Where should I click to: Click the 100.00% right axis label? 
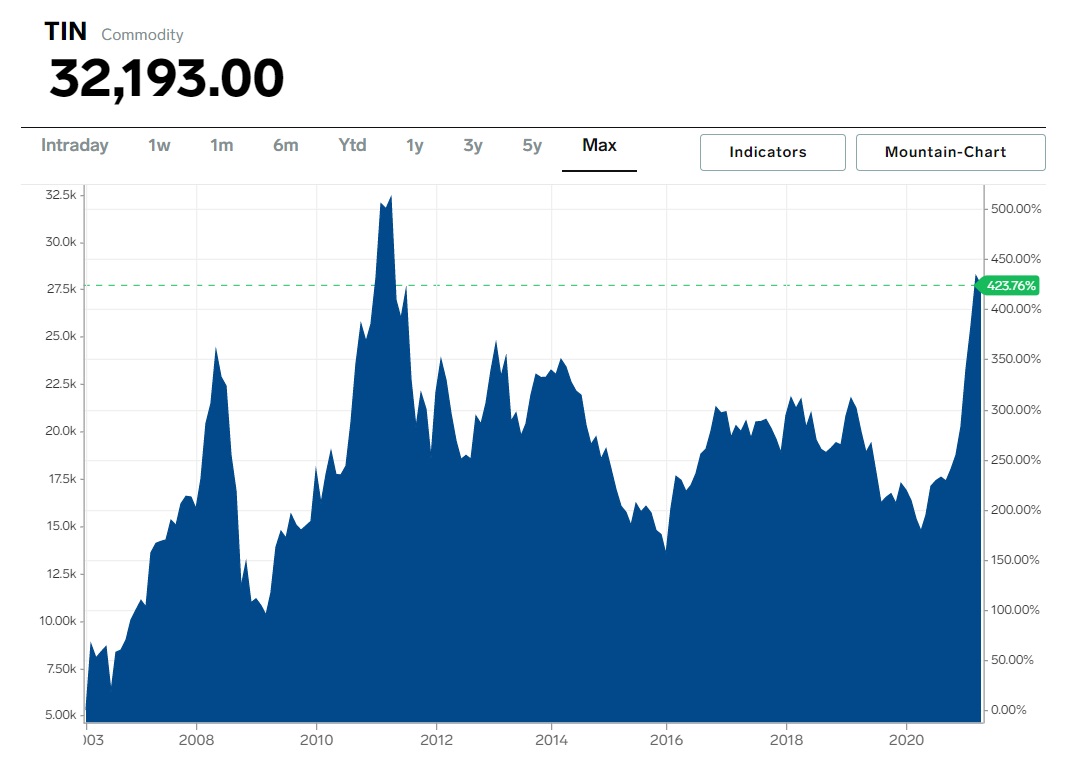1015,610
